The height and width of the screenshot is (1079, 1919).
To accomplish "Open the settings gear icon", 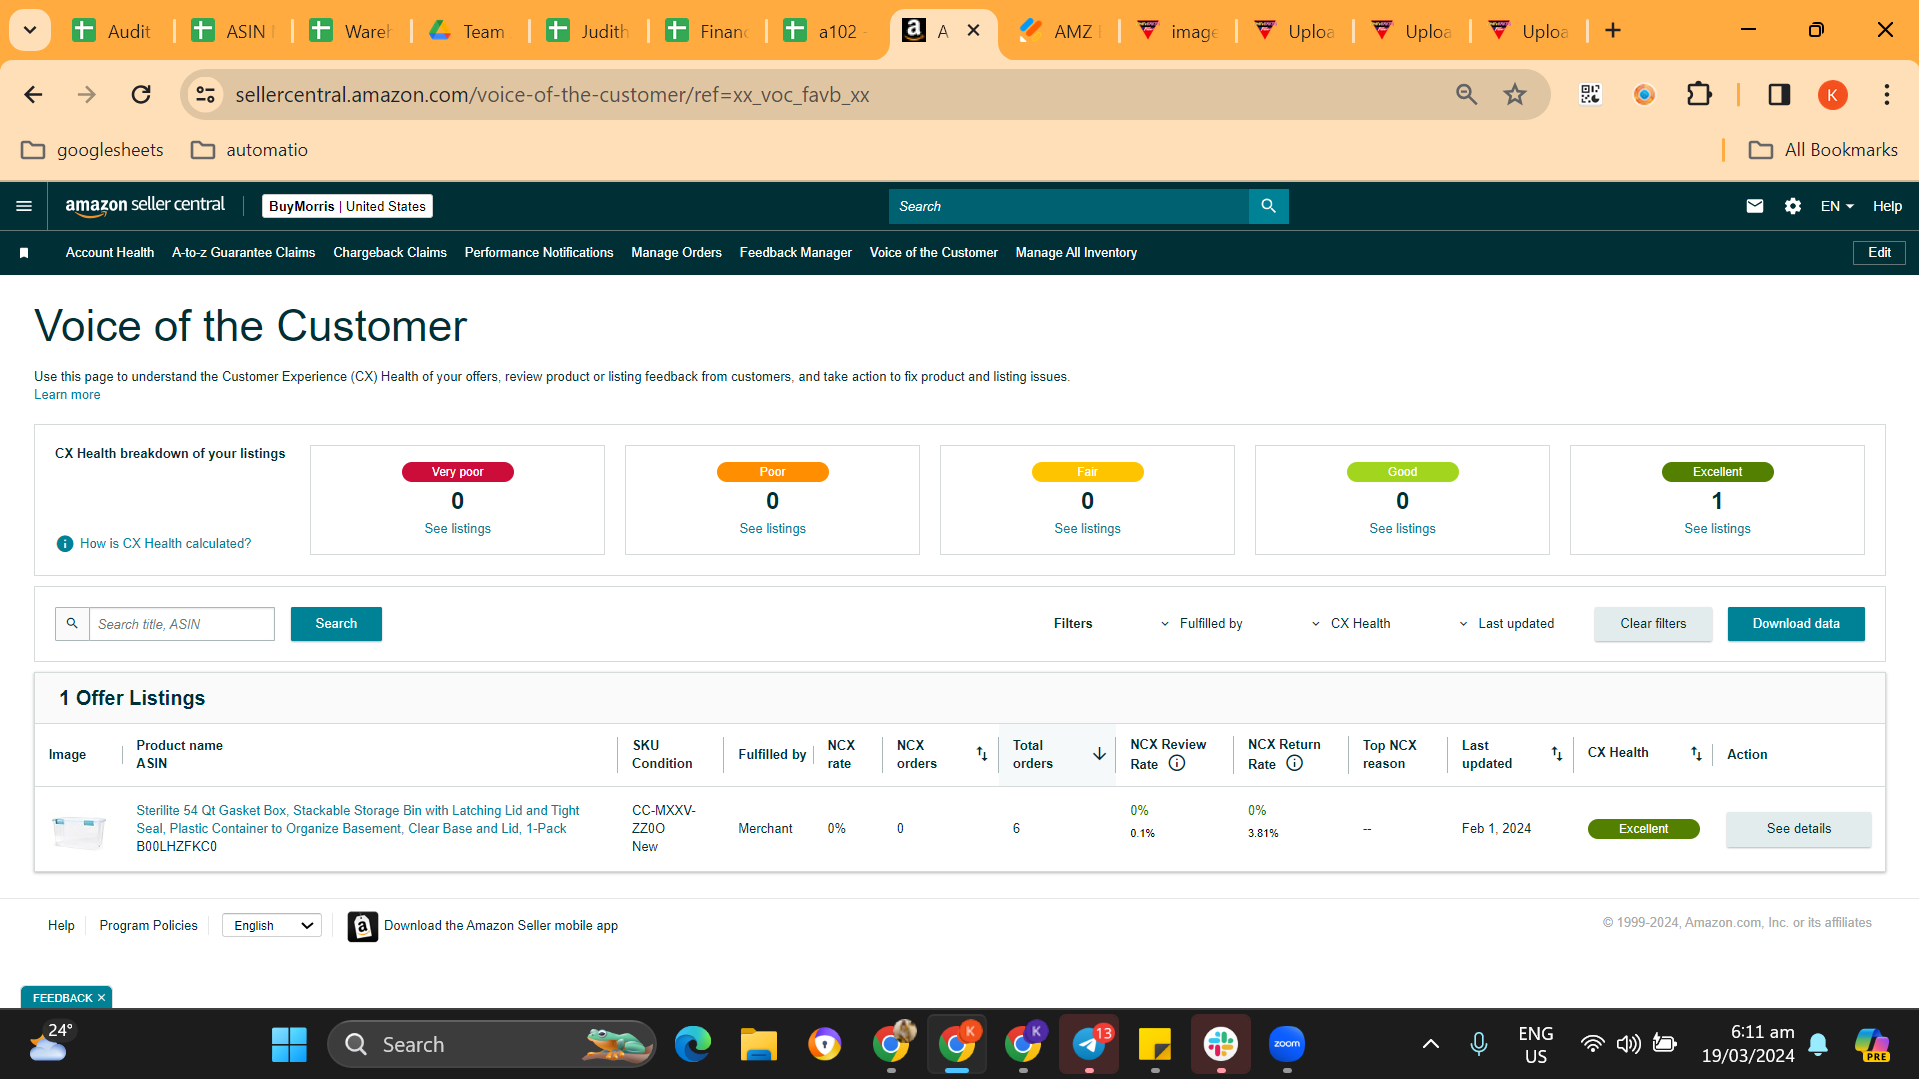I will tap(1792, 206).
